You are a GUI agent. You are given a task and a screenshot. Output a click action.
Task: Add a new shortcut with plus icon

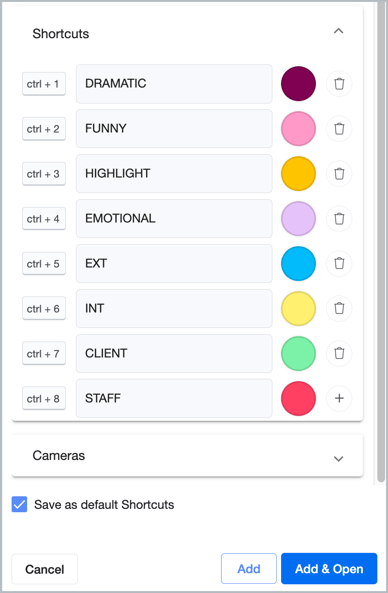[x=339, y=398]
